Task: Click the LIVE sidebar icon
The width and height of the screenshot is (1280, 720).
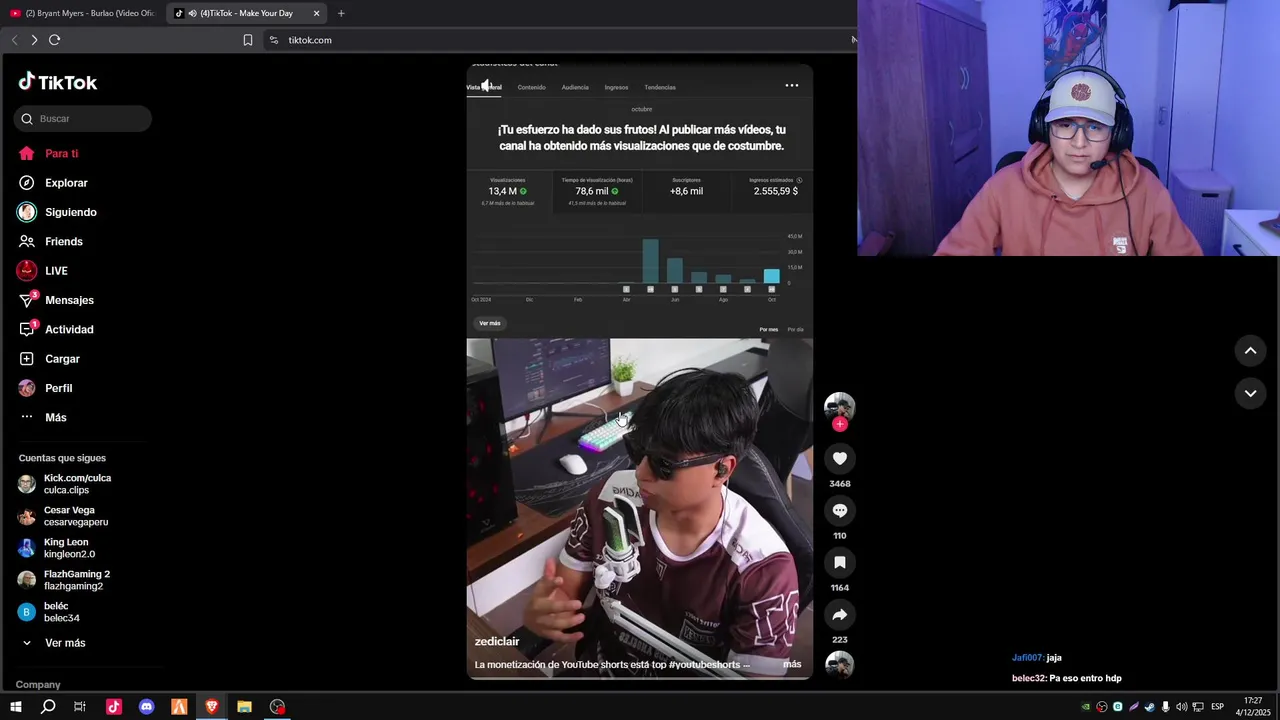Action: [27, 271]
